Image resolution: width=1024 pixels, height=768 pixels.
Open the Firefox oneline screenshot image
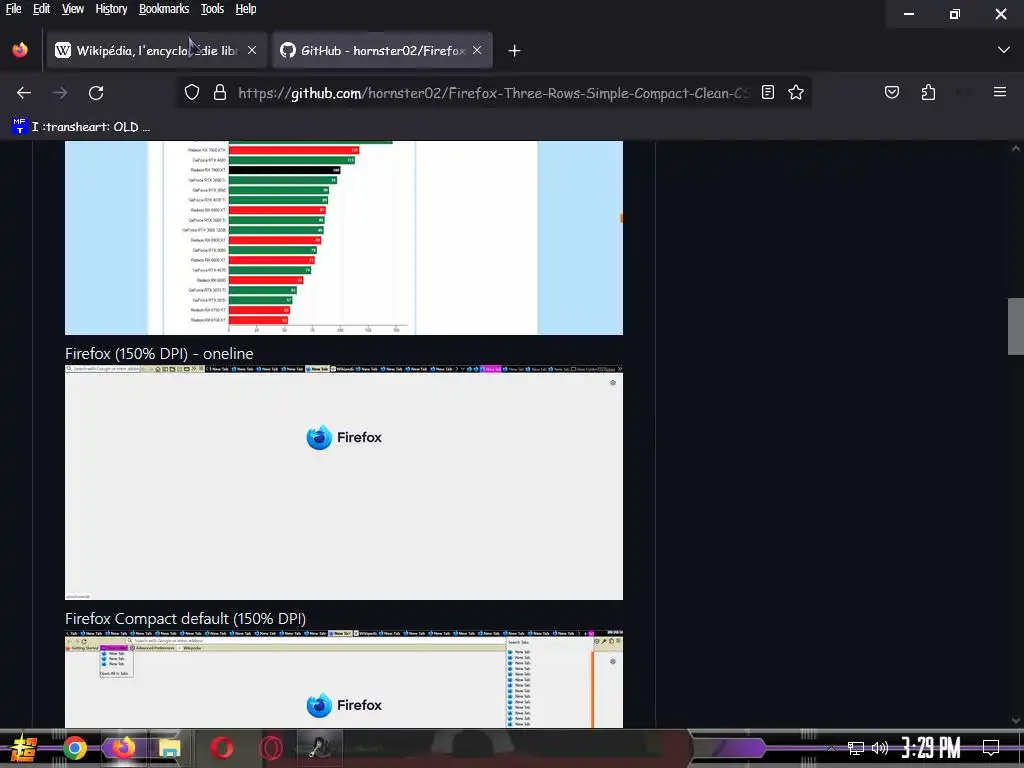[x=344, y=483]
